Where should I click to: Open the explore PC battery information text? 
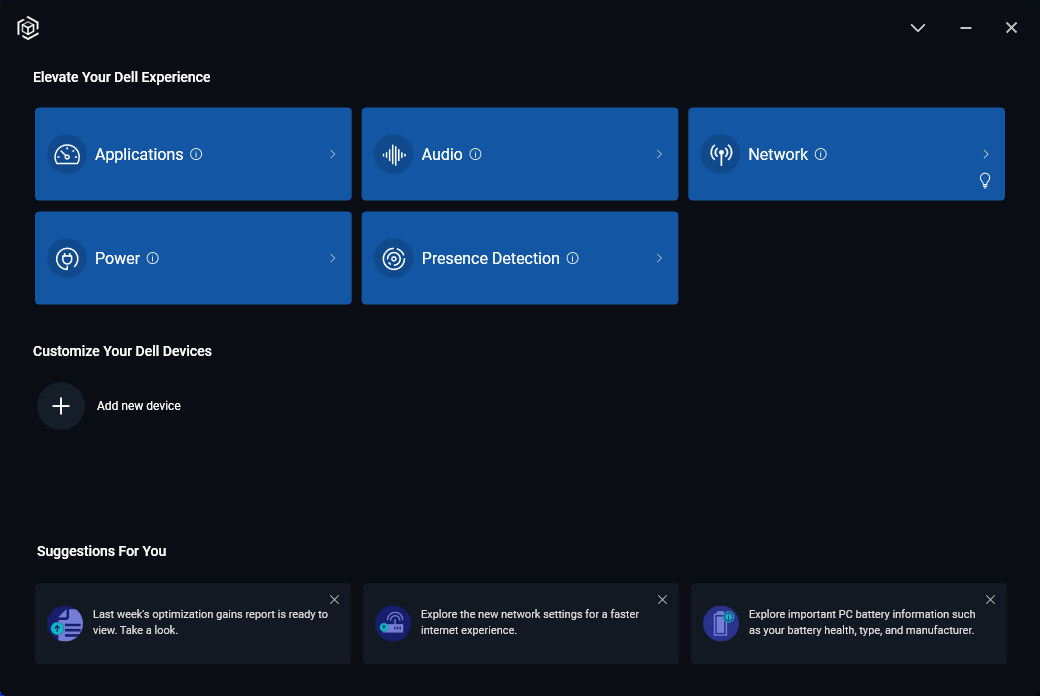coord(862,622)
